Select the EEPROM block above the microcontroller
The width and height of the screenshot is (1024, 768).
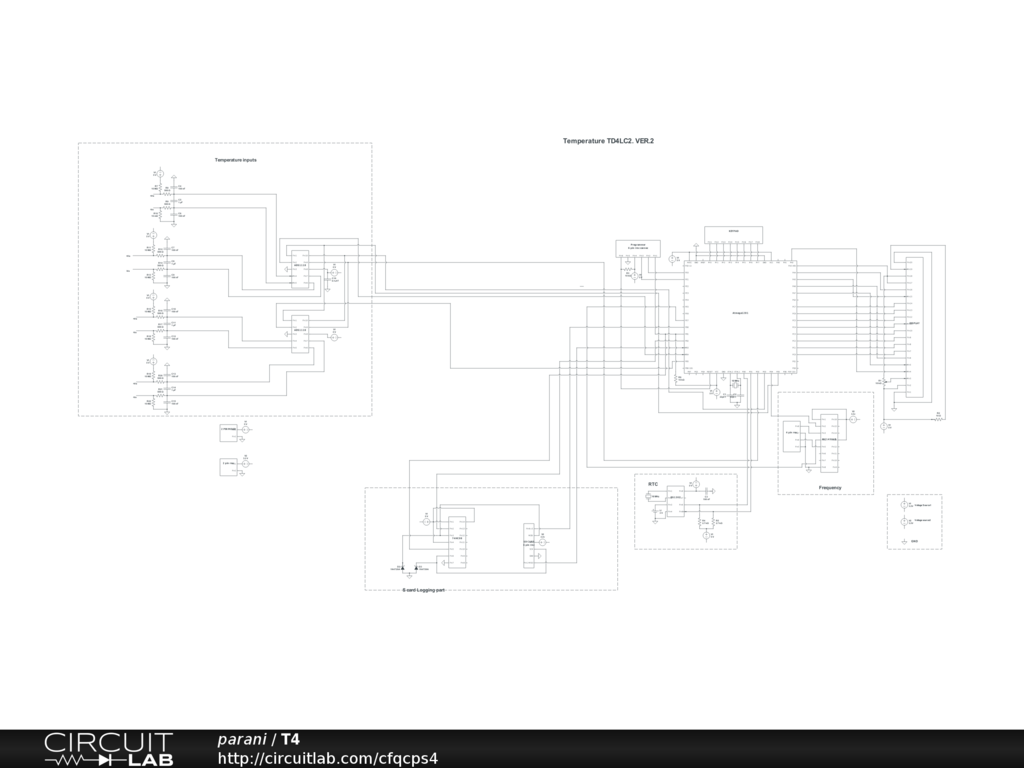point(733,233)
